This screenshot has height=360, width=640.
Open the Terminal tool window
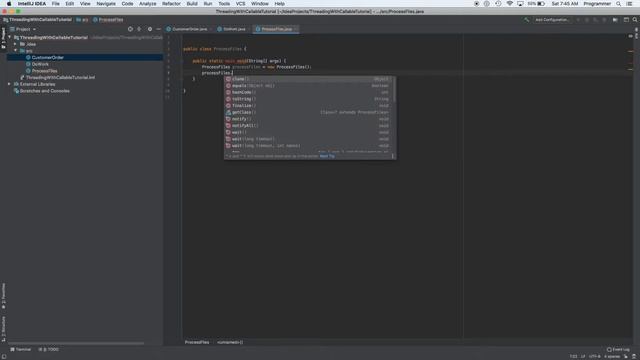(21, 349)
